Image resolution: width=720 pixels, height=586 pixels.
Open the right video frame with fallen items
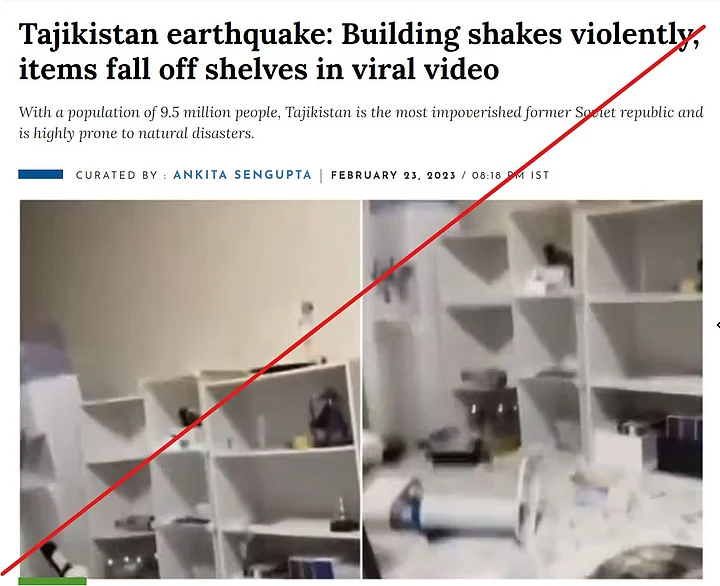pyautogui.click(x=533, y=389)
